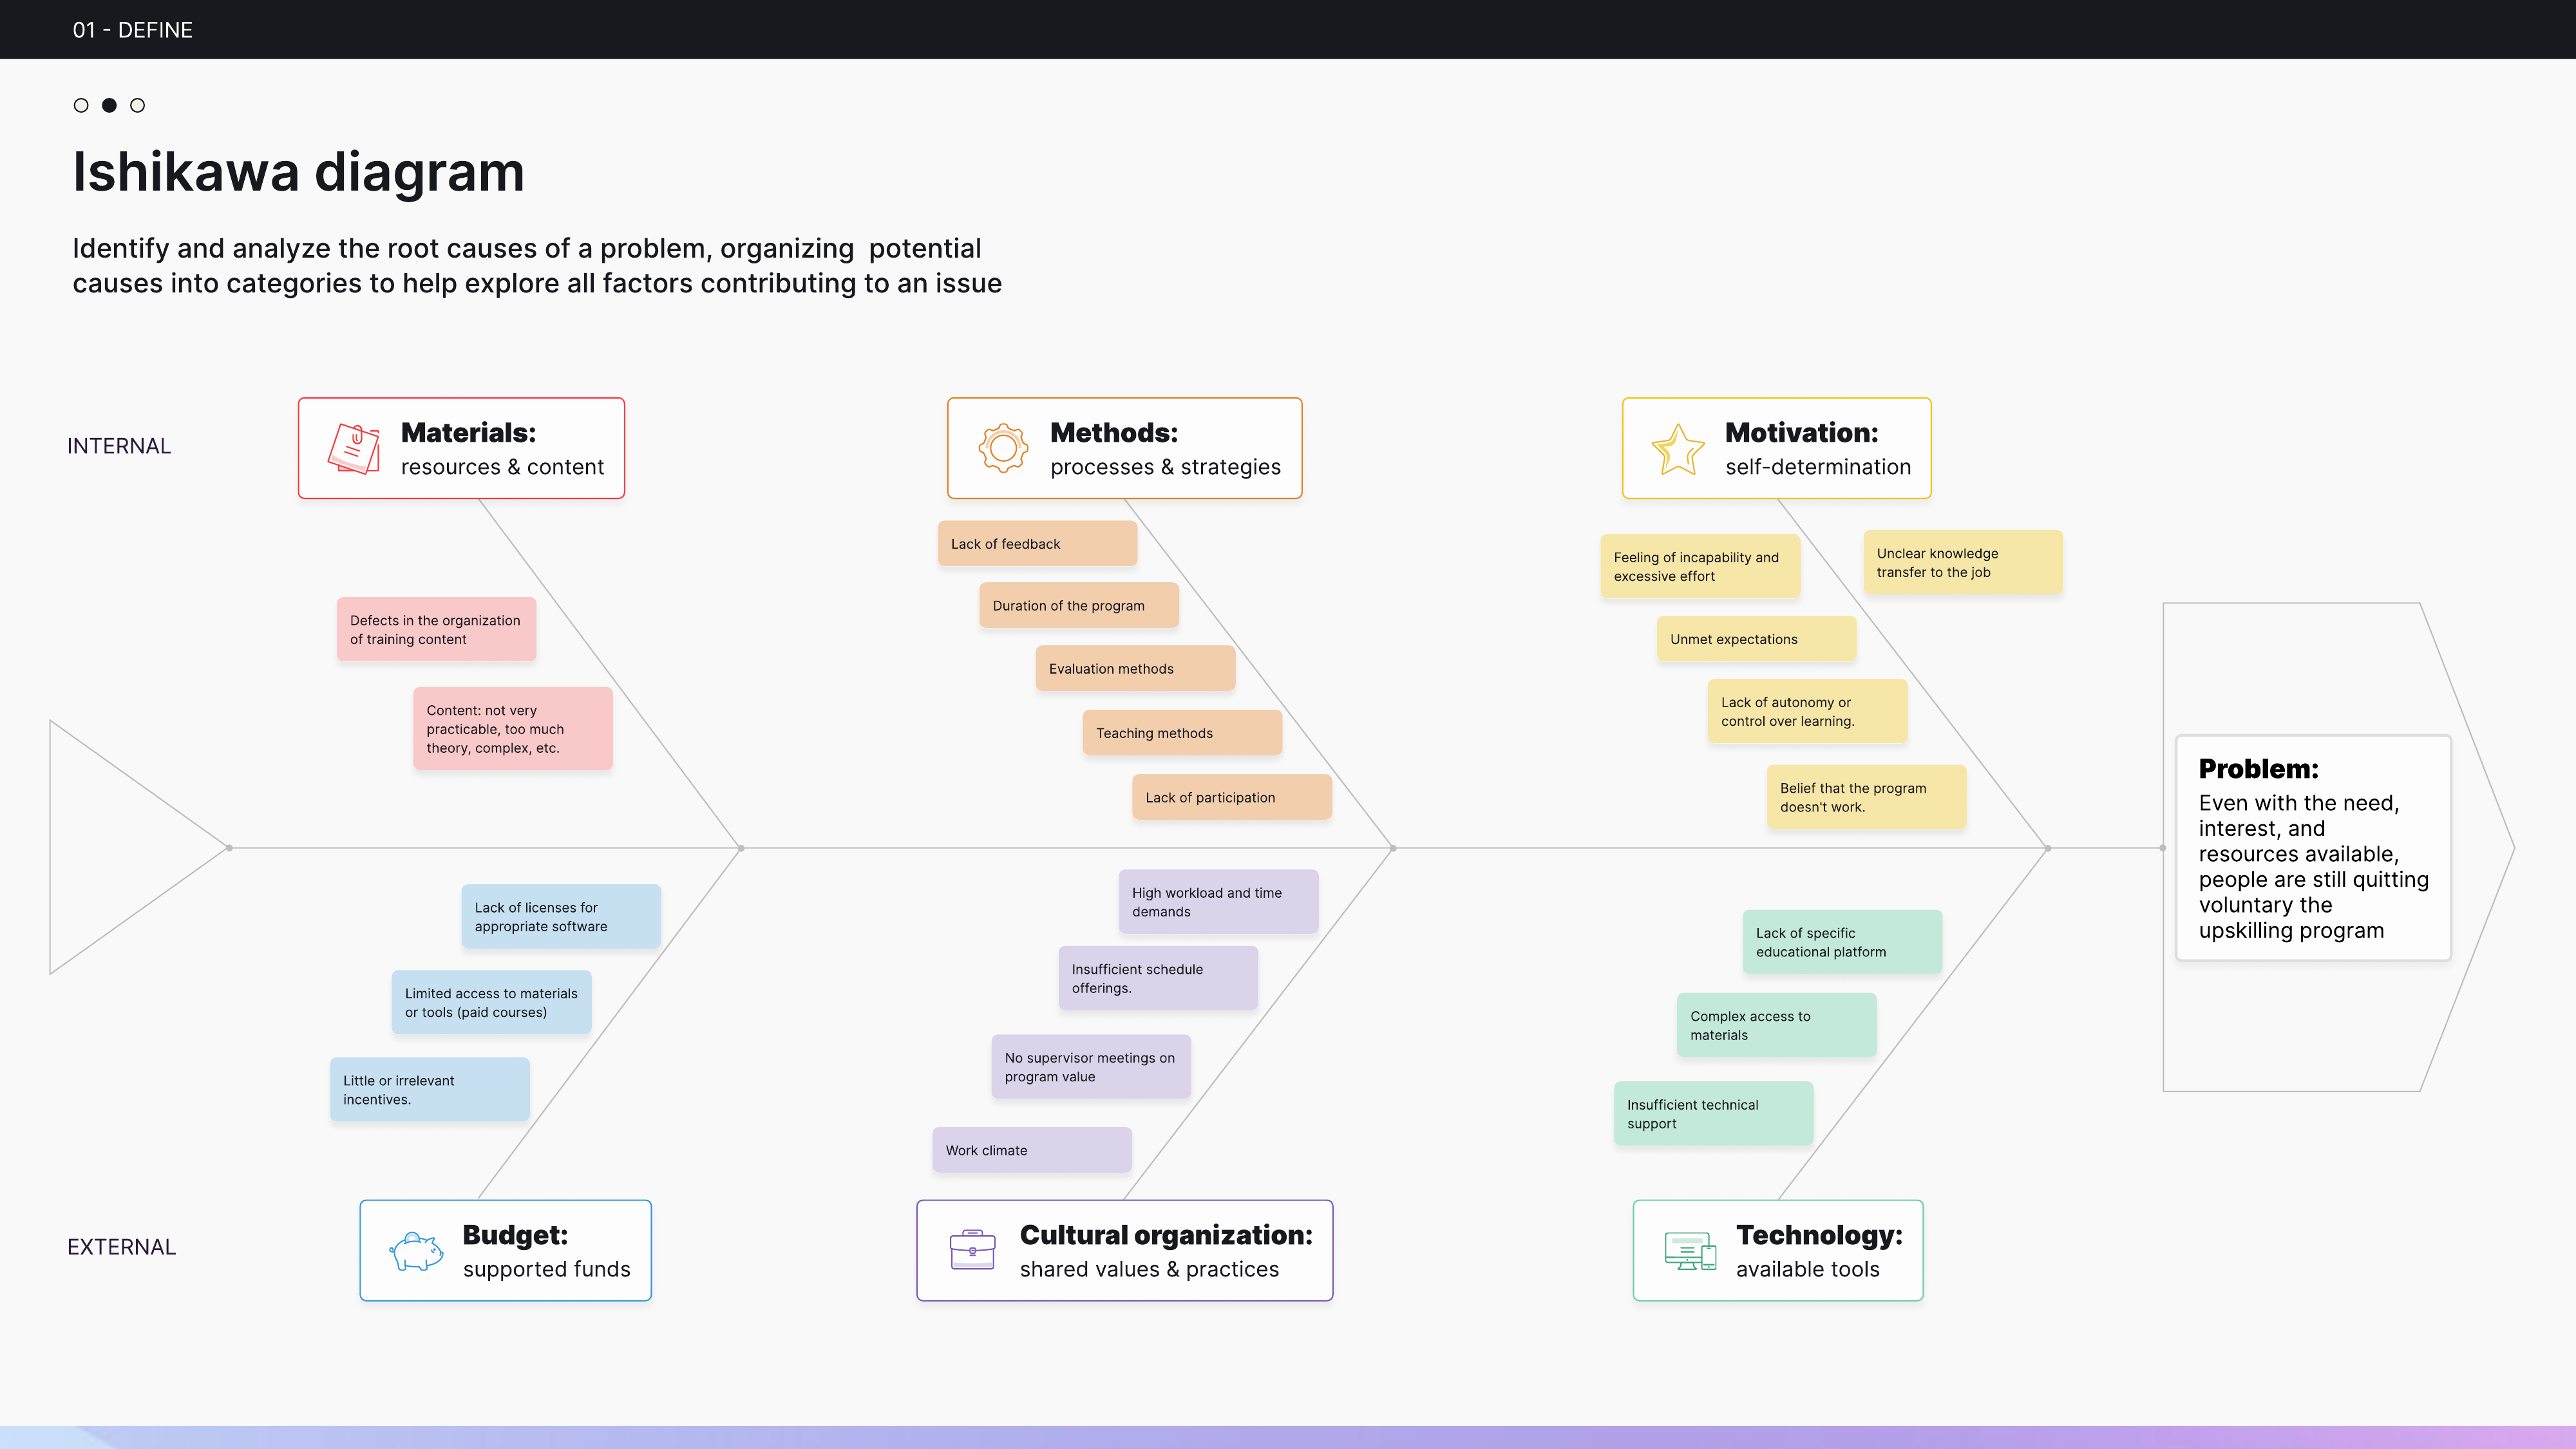Select the 'Unmet expectations' note

(1756, 638)
